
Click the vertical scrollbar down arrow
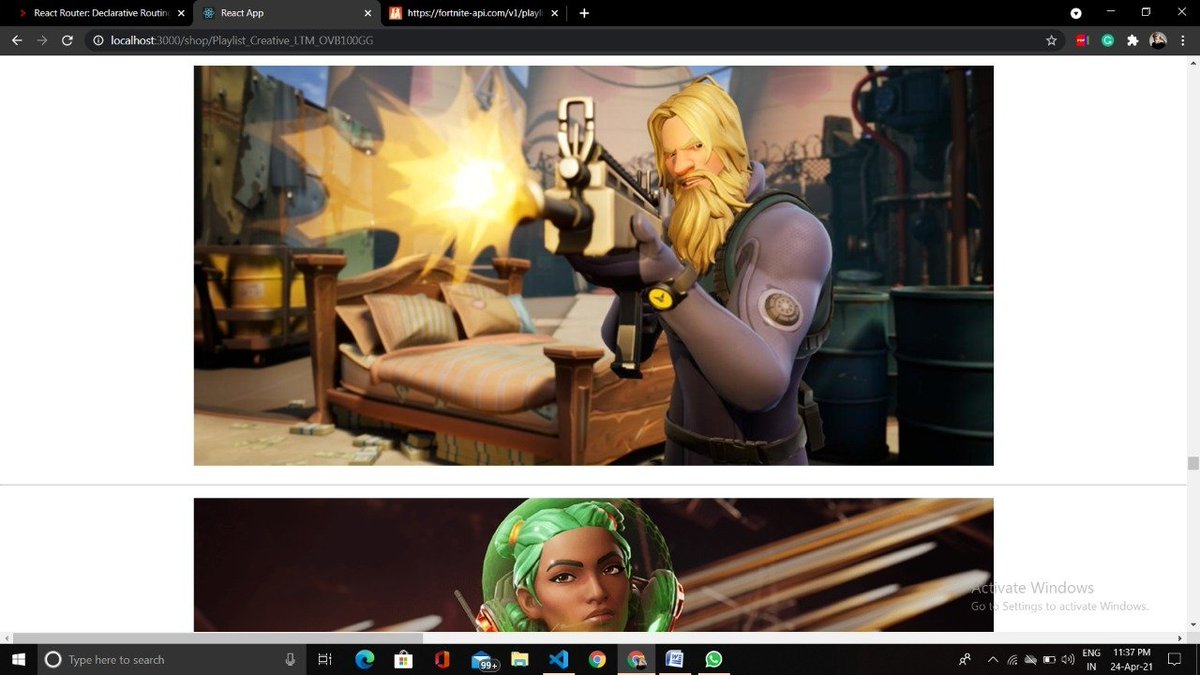(1192, 625)
